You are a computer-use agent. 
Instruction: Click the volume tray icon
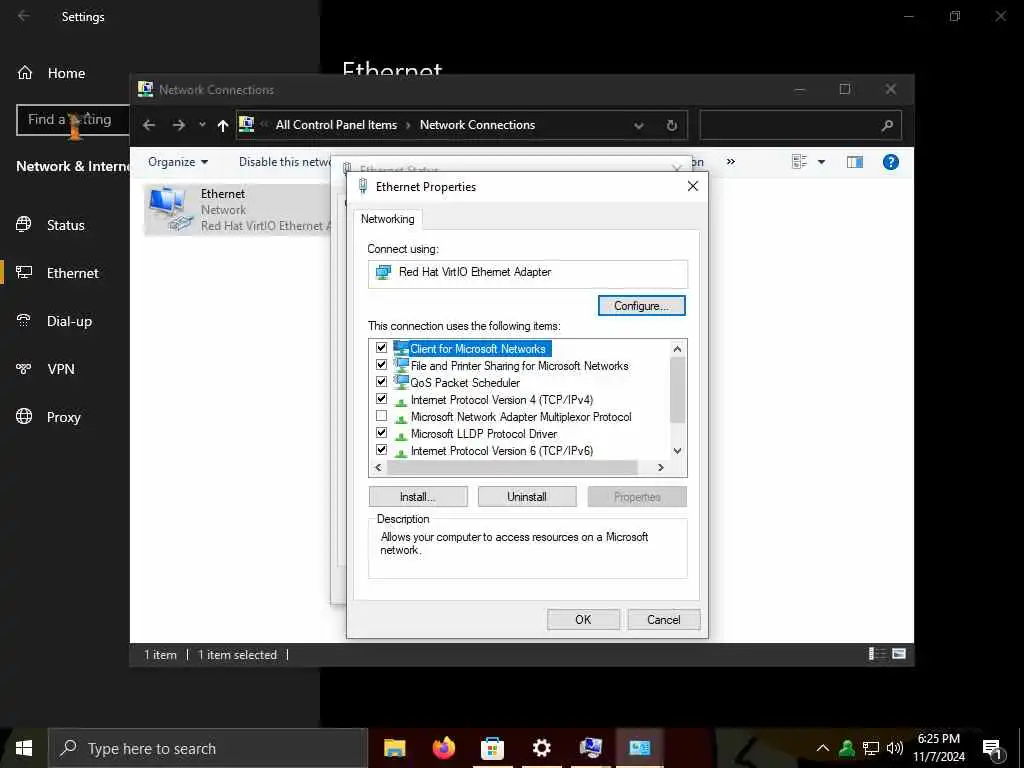pyautogui.click(x=895, y=748)
